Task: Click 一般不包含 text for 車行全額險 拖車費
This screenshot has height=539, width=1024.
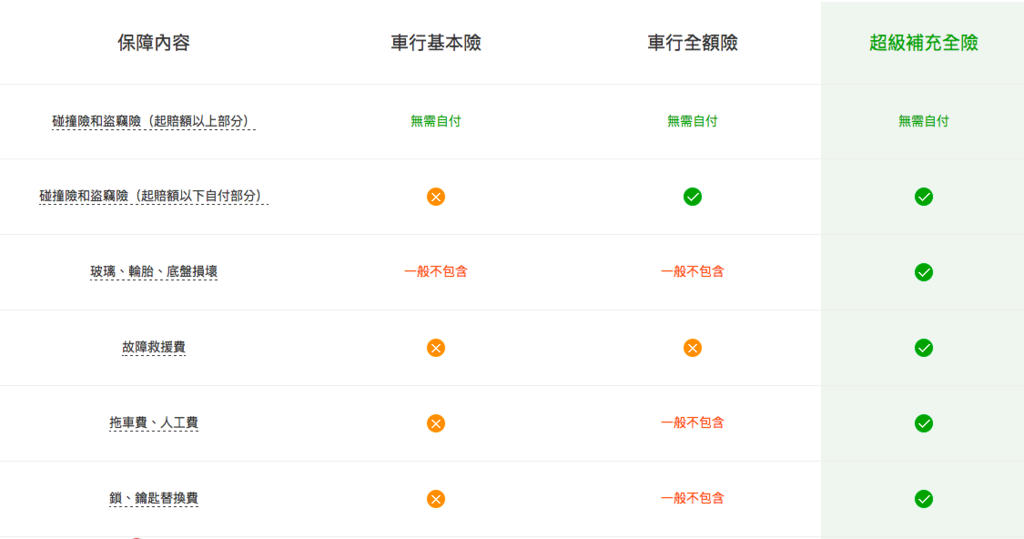Action: 692,423
